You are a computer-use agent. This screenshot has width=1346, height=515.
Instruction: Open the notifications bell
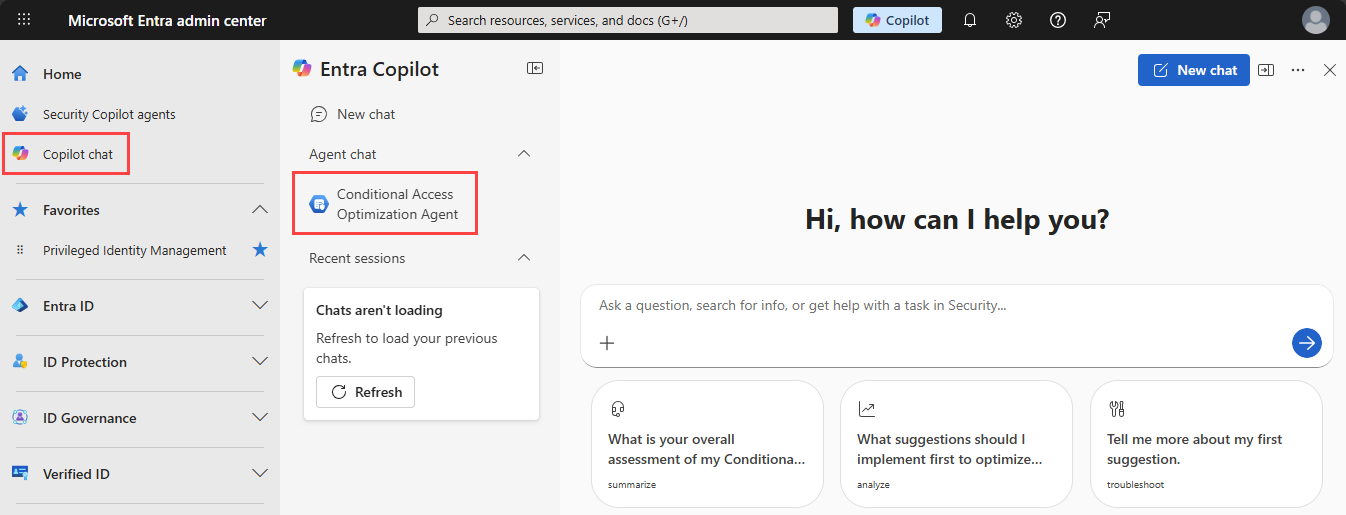[970, 20]
